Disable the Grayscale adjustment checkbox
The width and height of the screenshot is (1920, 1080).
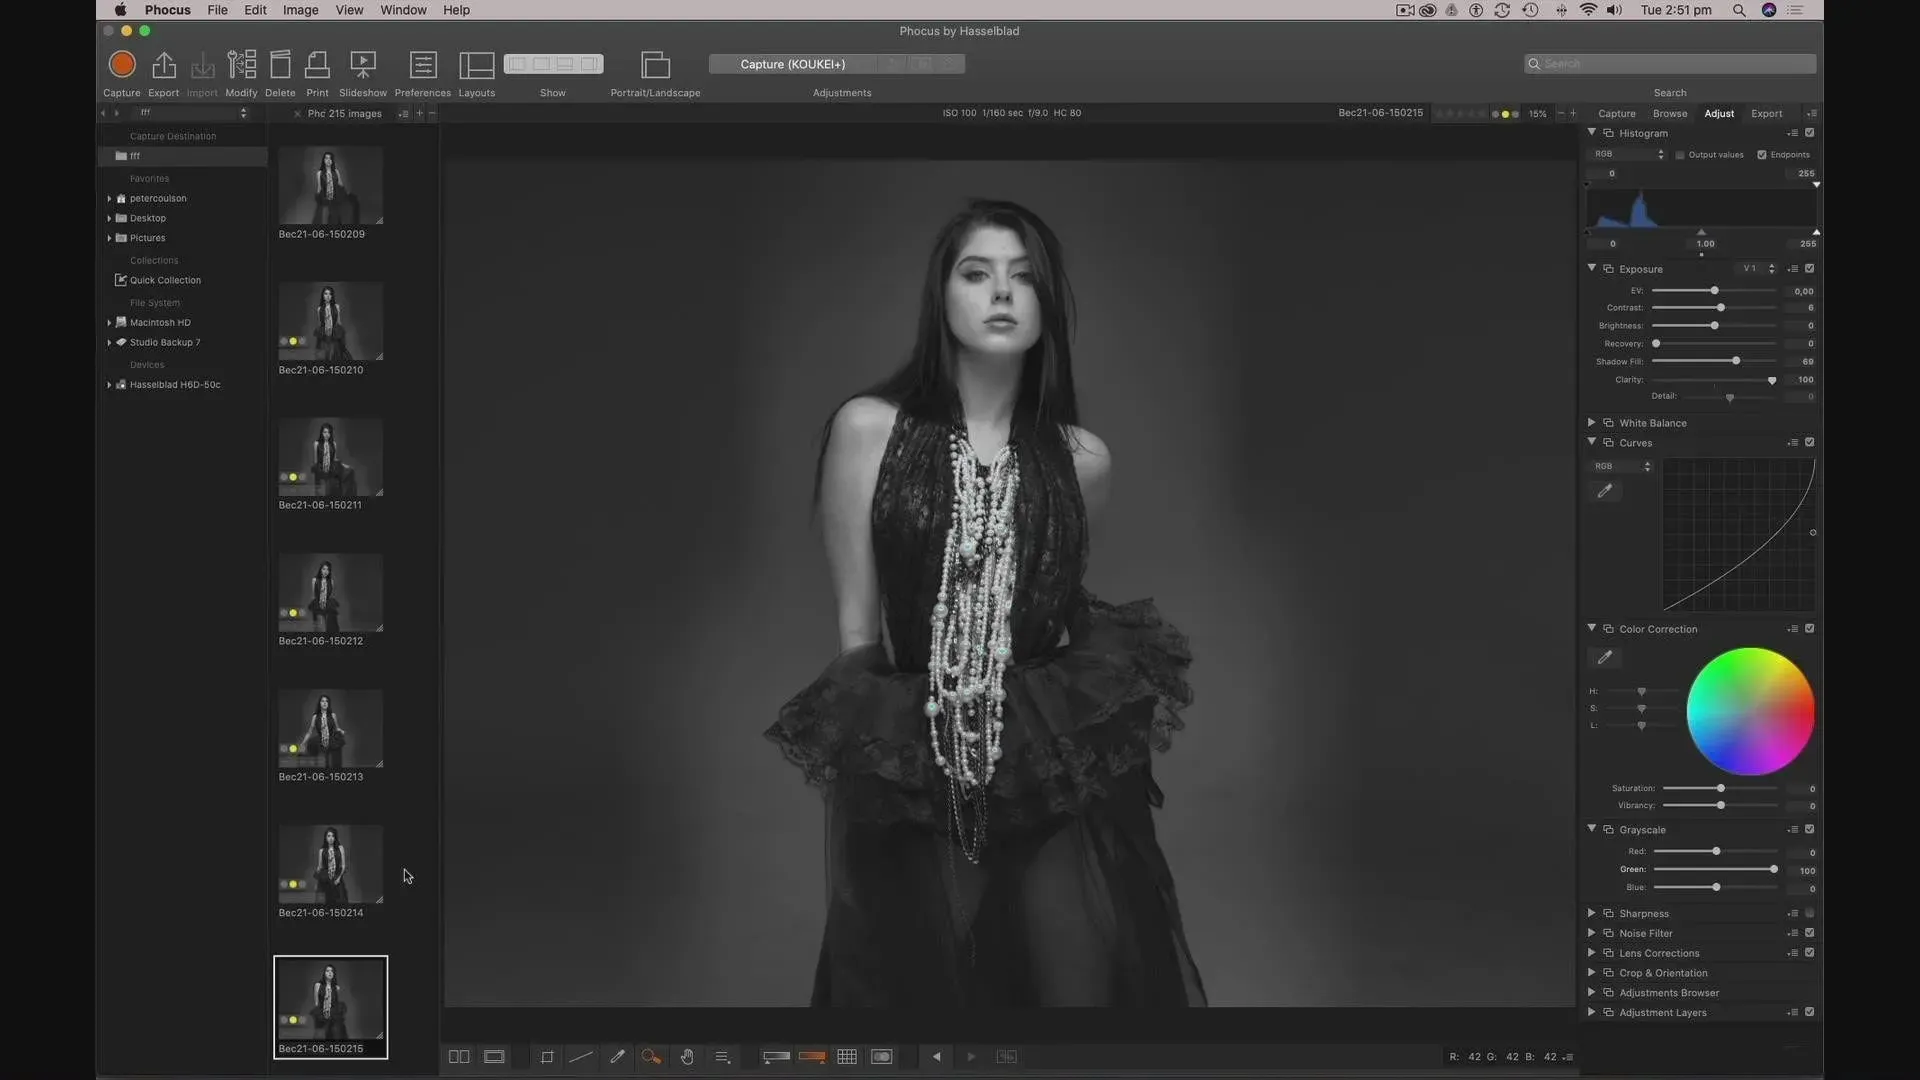(1809, 829)
